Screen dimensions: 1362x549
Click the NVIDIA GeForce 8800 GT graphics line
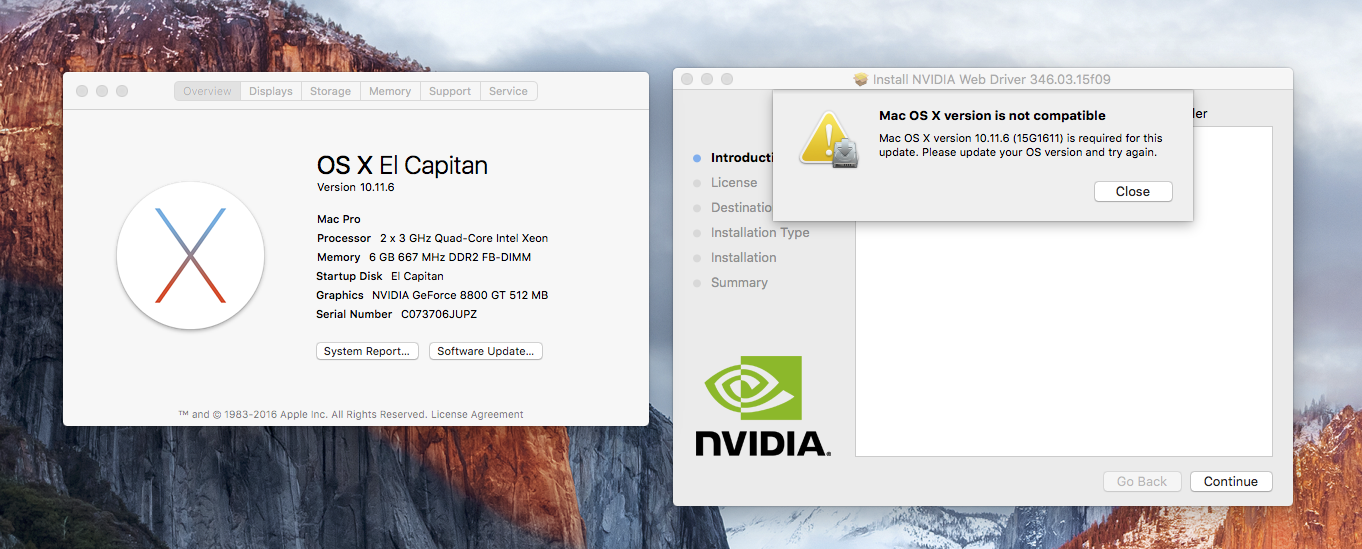[432, 295]
